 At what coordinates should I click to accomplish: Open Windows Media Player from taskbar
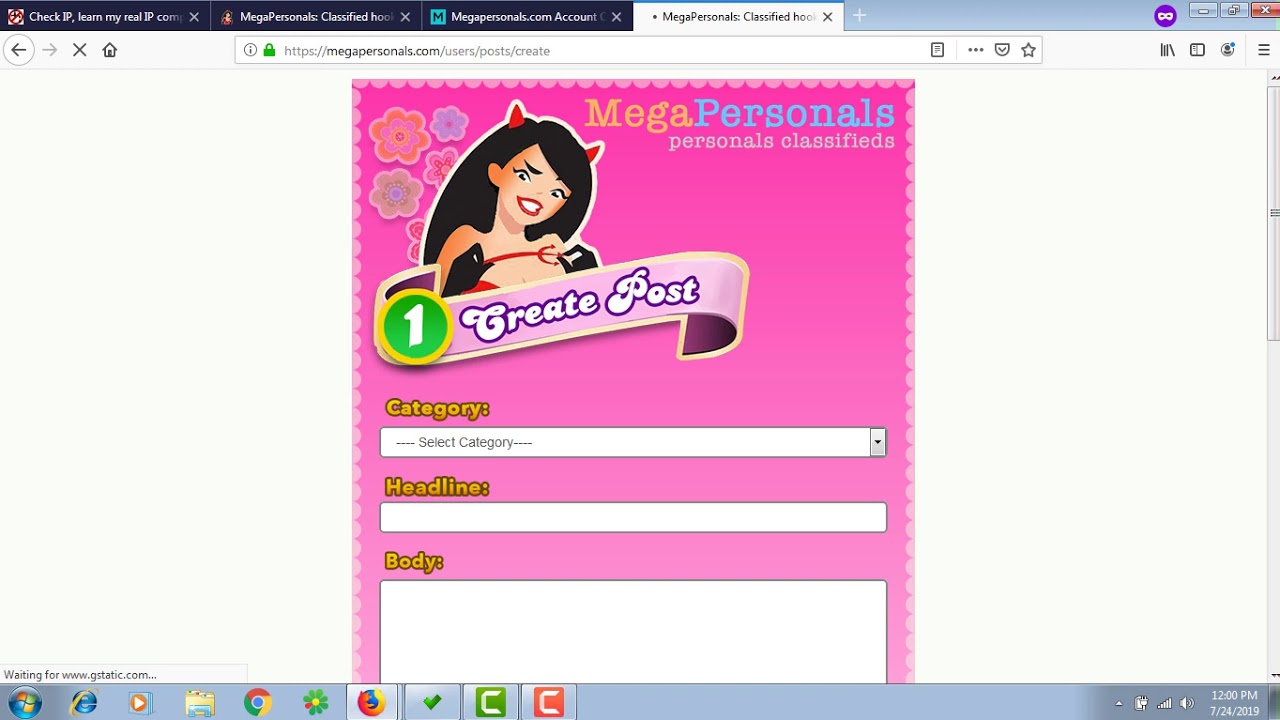[139, 703]
